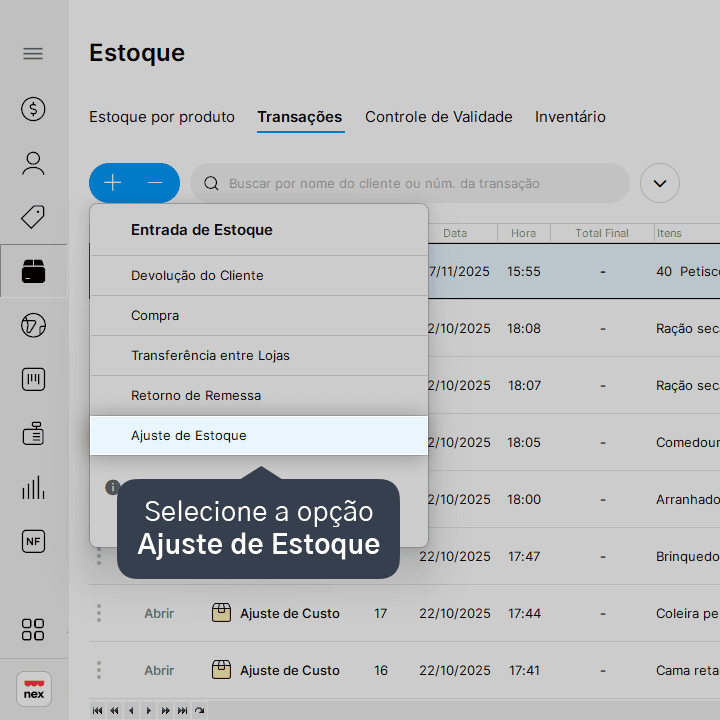Open the Inventário tab
720x720 pixels.
[x=570, y=117]
